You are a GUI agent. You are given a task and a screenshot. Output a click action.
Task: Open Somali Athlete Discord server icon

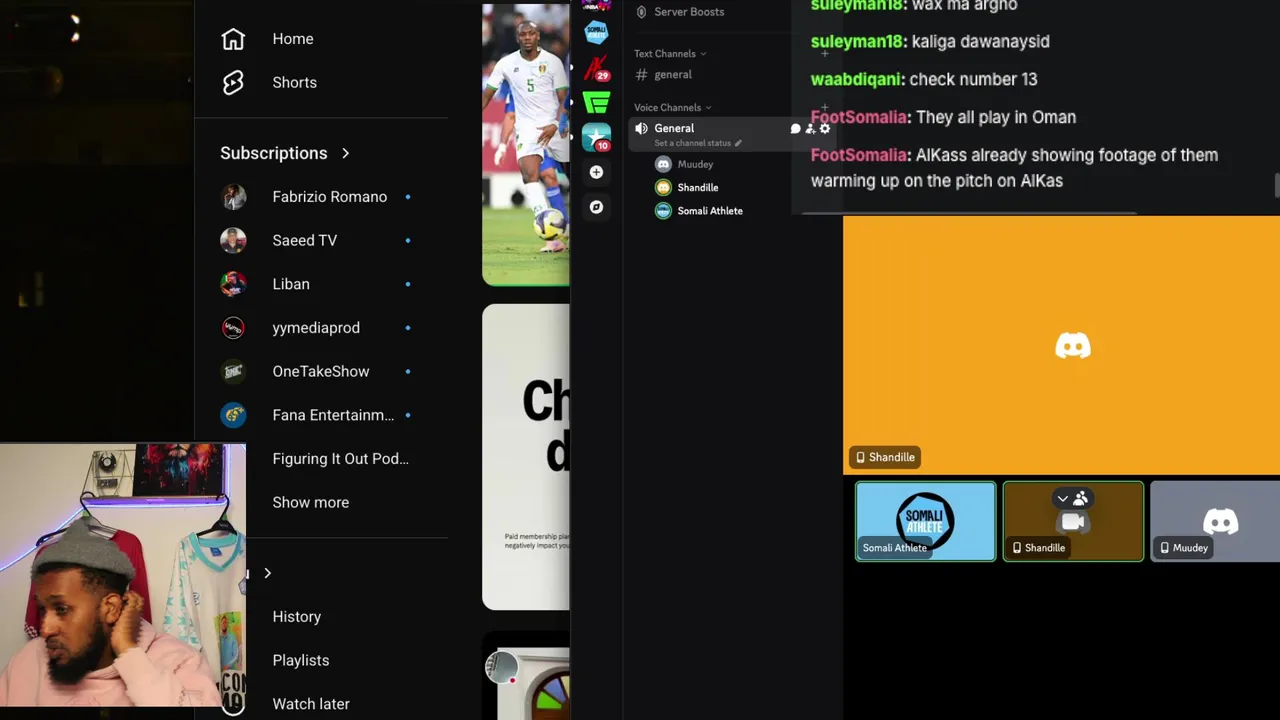596,33
